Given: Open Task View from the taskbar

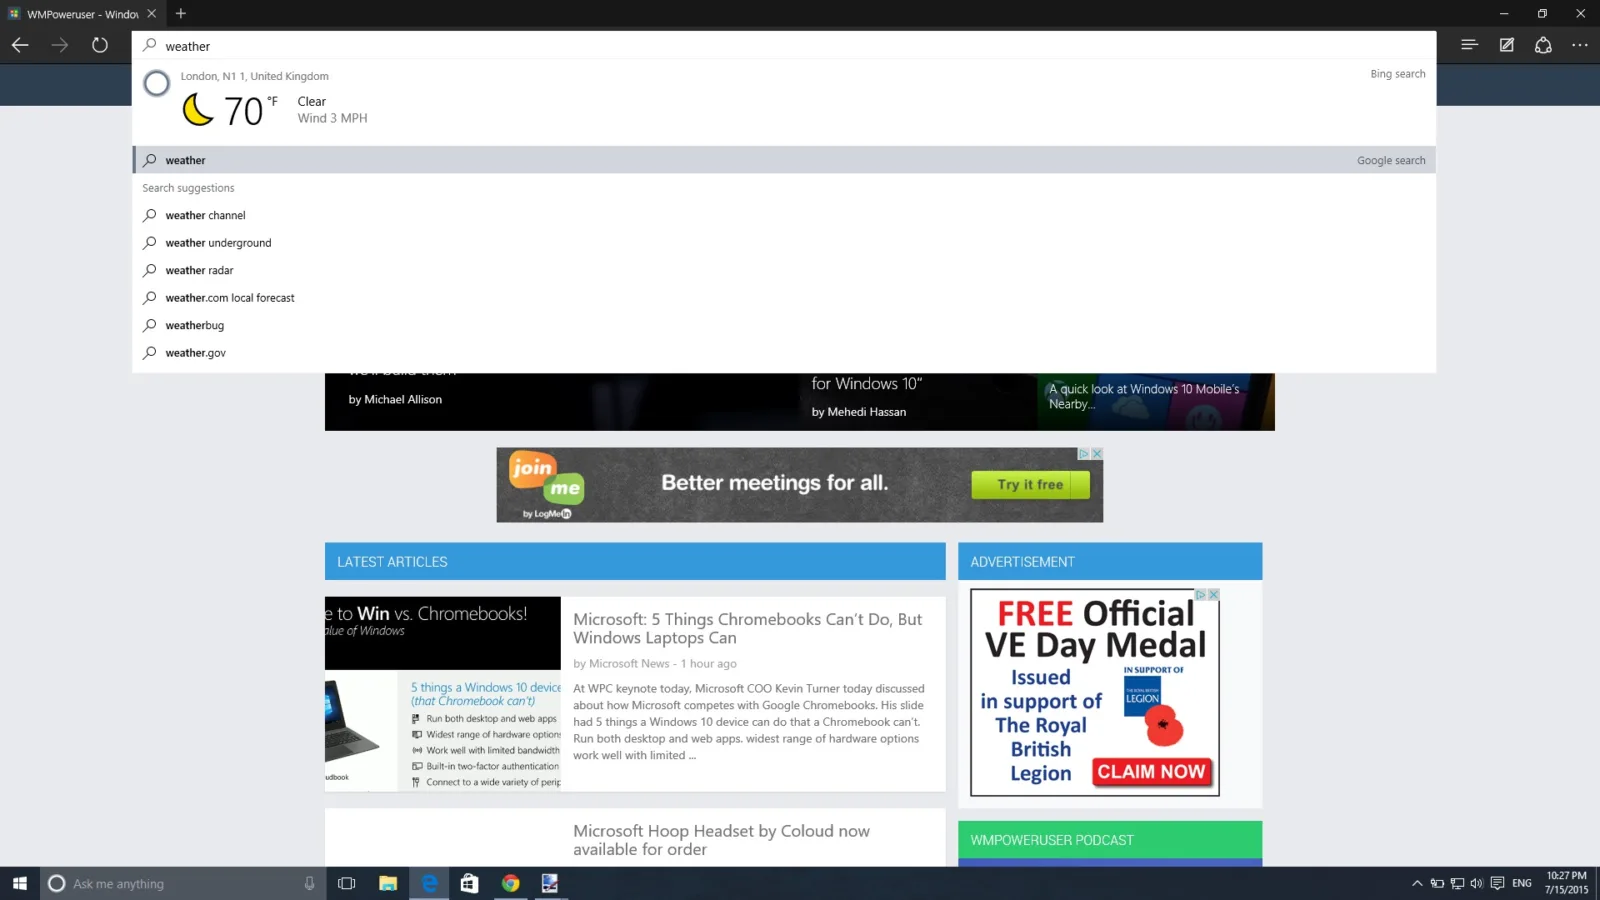Looking at the screenshot, I should pyautogui.click(x=347, y=883).
